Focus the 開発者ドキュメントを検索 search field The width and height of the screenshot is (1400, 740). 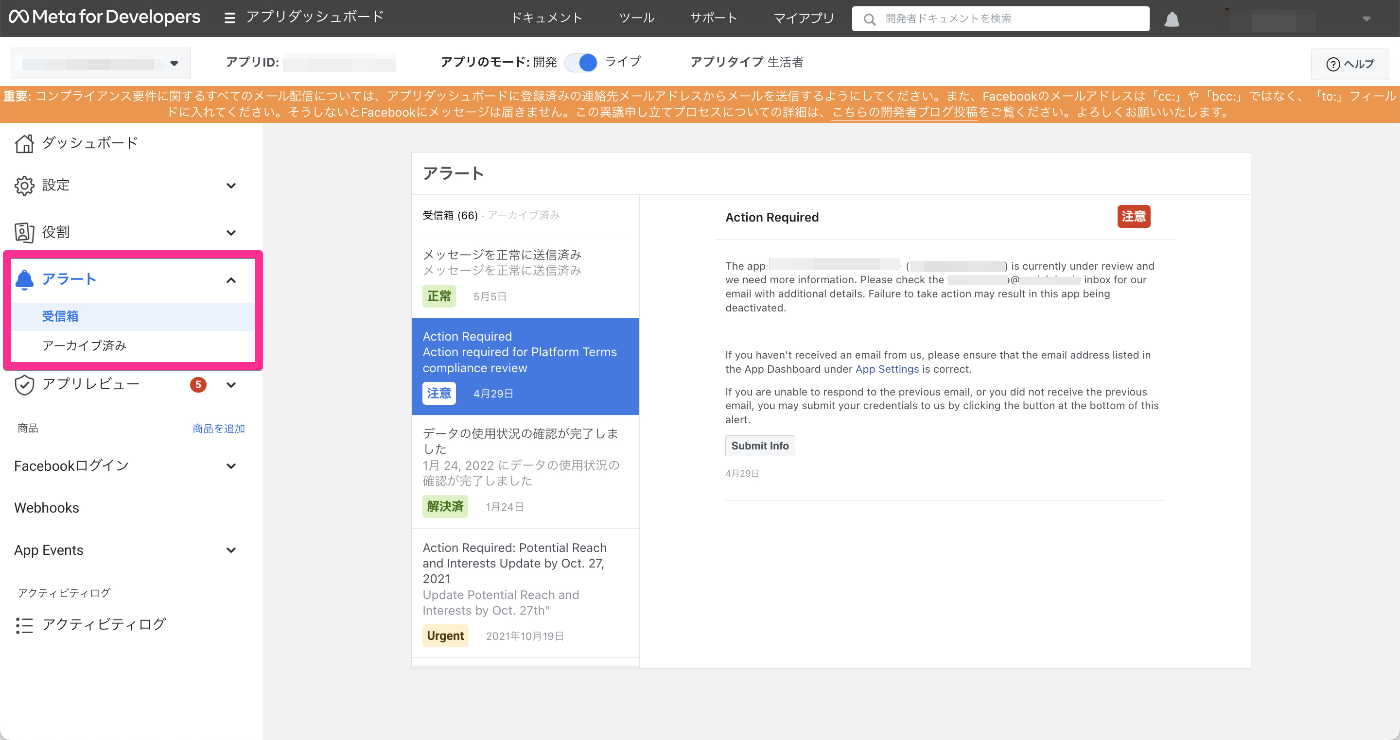click(x=1001, y=19)
